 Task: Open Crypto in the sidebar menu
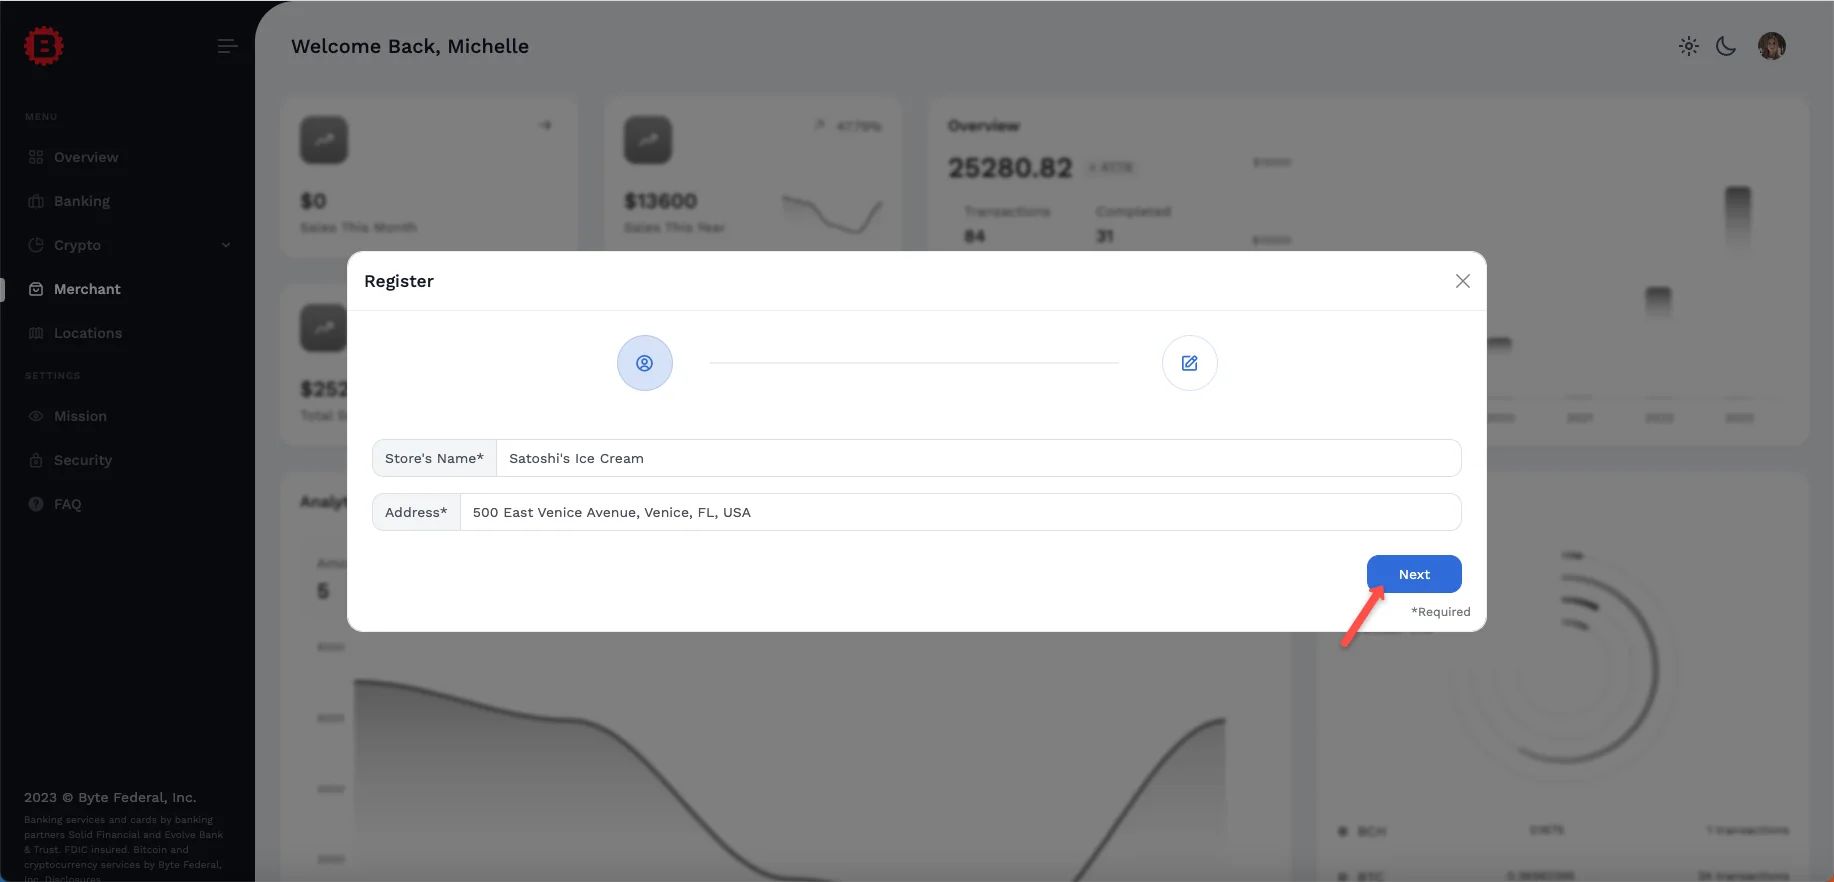tap(77, 245)
